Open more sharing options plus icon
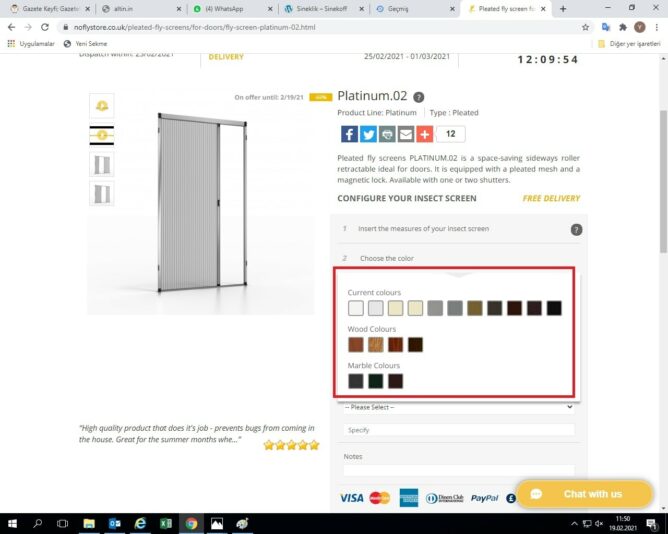668x534 pixels. [x=425, y=134]
